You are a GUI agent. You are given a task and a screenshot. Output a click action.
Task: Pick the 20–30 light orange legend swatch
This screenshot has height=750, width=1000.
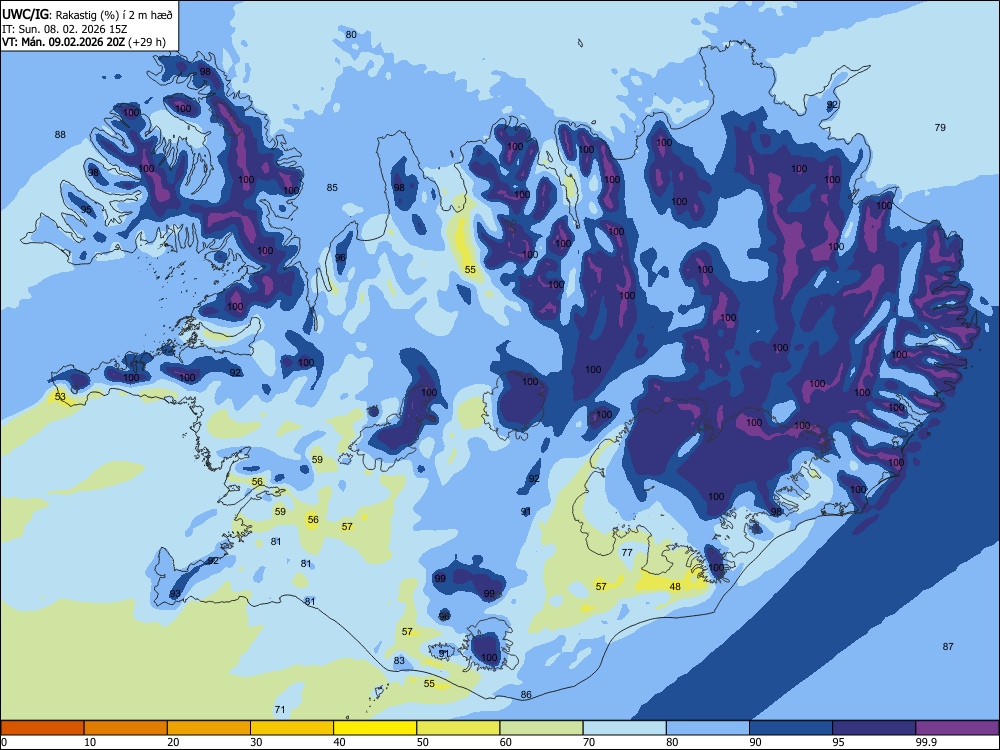click(209, 728)
